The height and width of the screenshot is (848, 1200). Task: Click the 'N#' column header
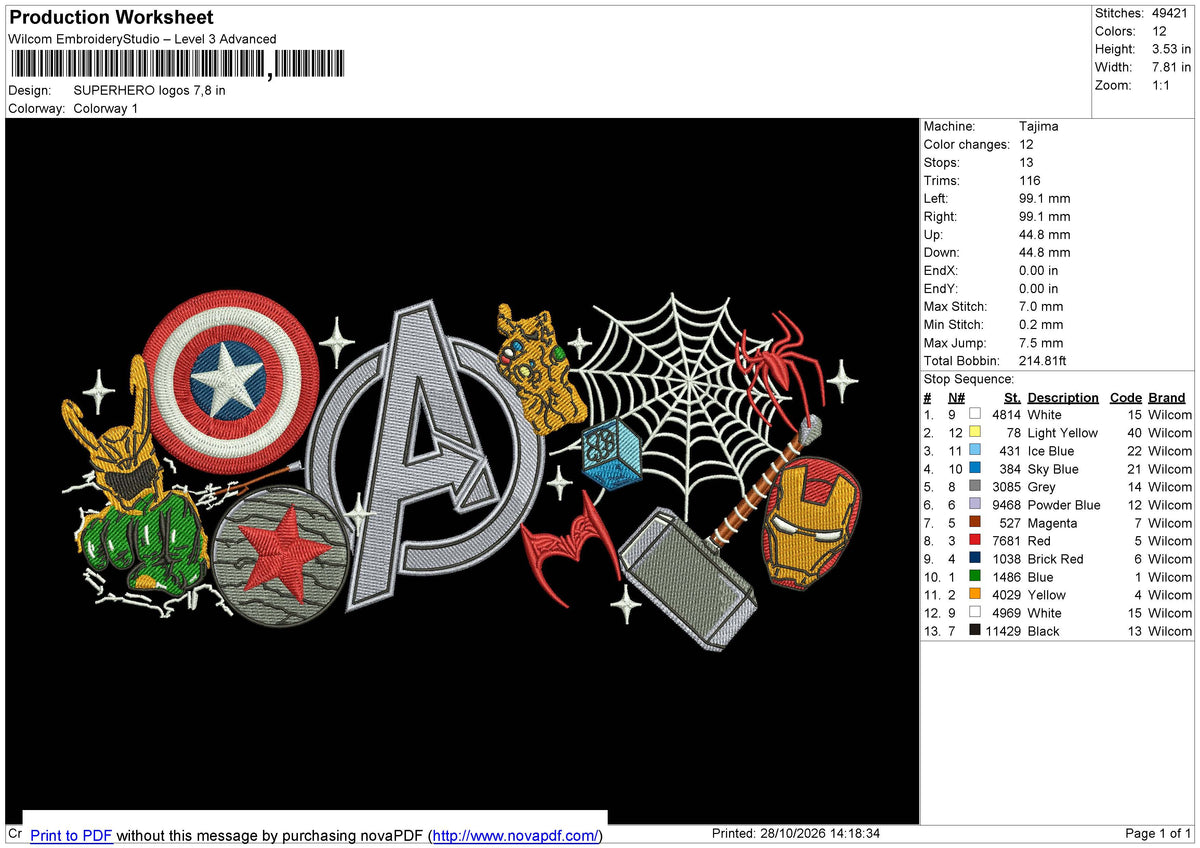click(958, 397)
